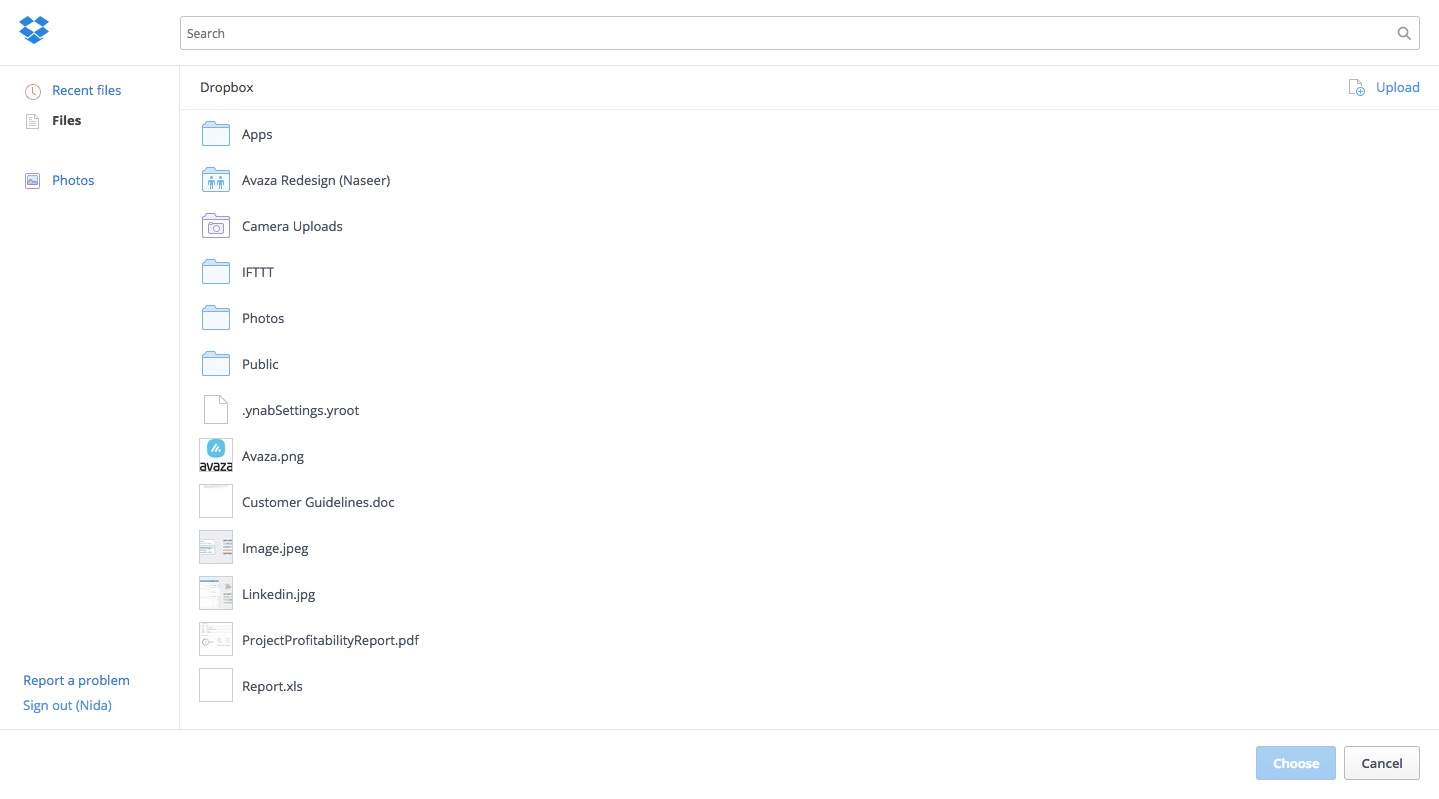Select .ynabSettings.yroot file name

[300, 411]
